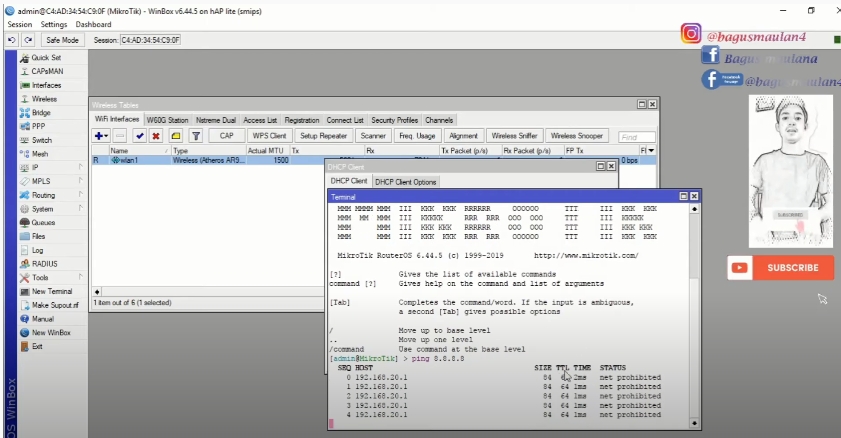Open the blue plus Add dropdown

pos(101,136)
